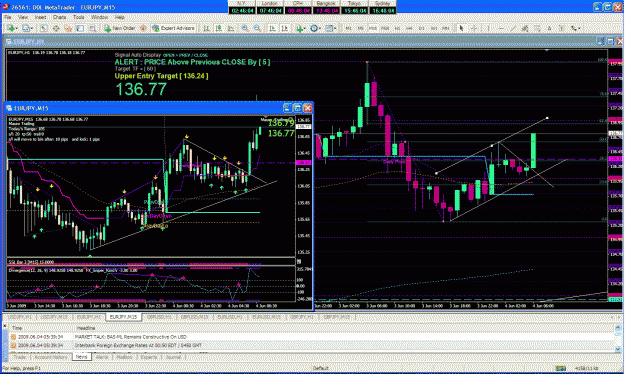Open the chart Templates icon
Viewport: 625px width, 374px height.
pos(329,28)
